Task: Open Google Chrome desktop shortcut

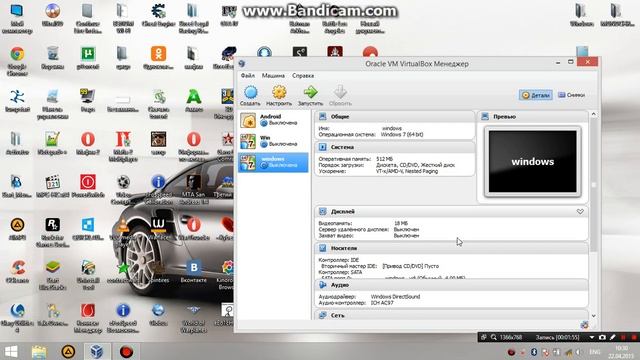Action: (x=17, y=62)
